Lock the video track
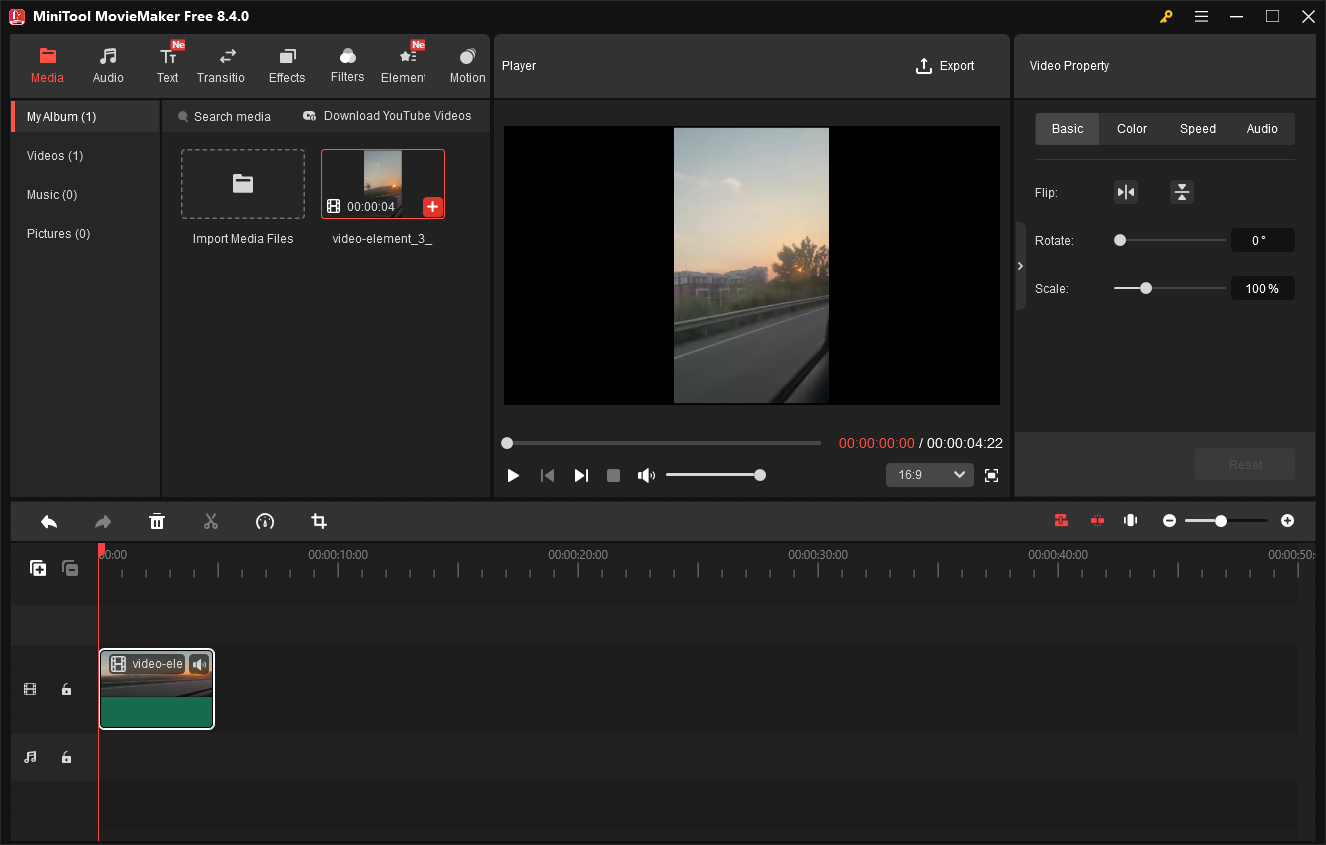 66,689
